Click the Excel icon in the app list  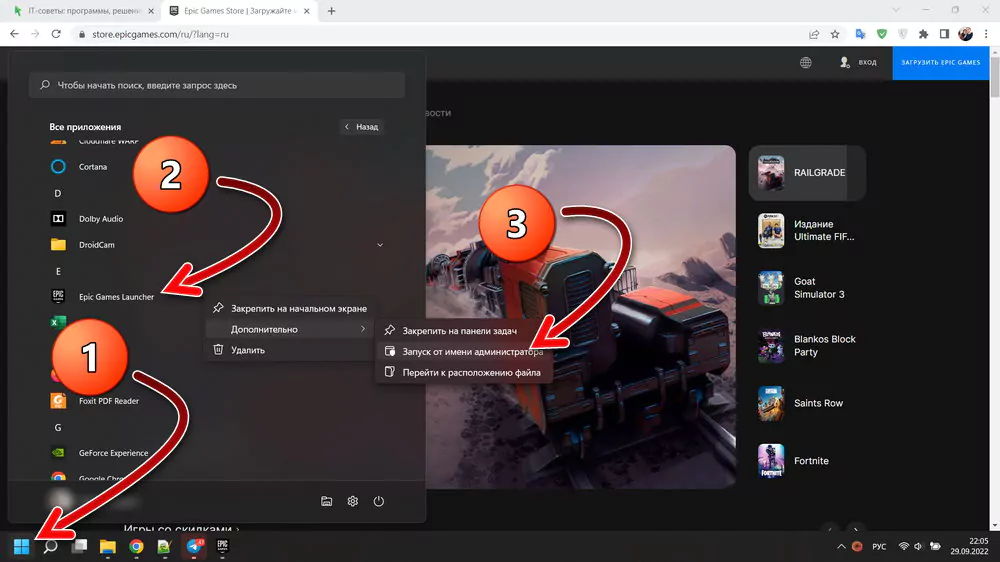pos(57,322)
